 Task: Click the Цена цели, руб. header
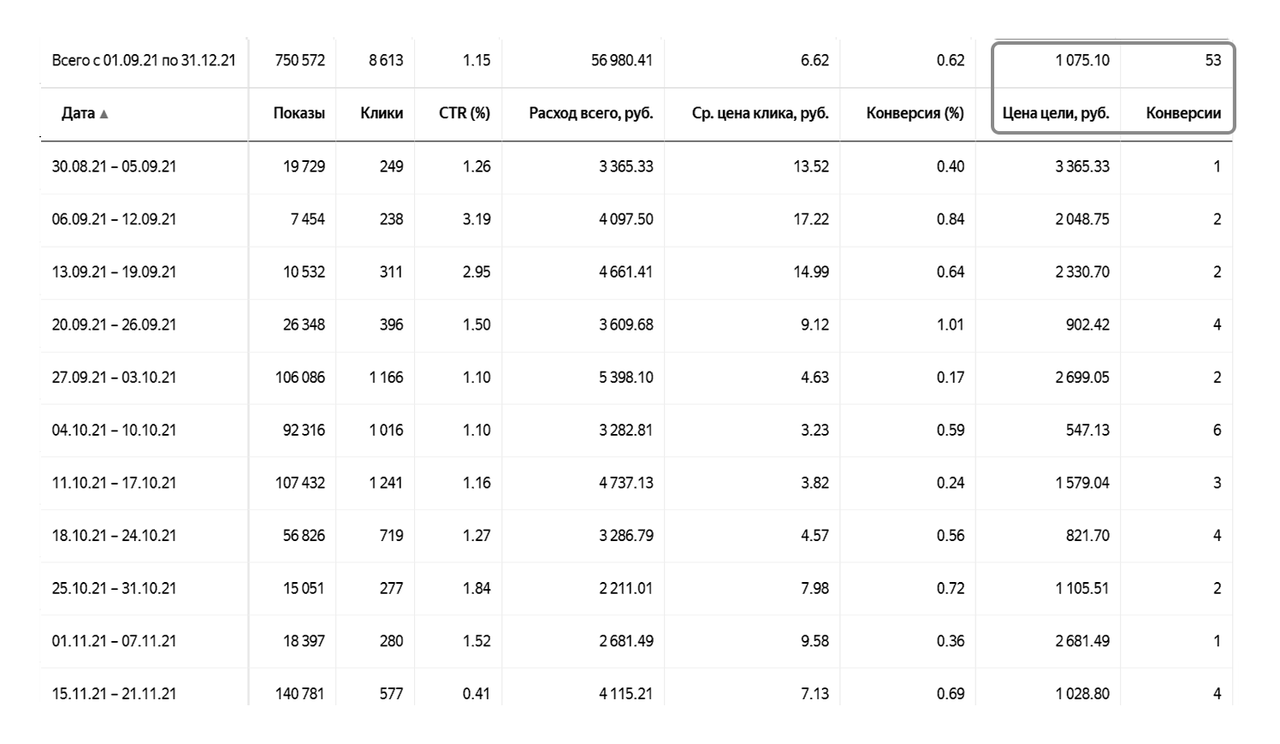tap(1056, 114)
